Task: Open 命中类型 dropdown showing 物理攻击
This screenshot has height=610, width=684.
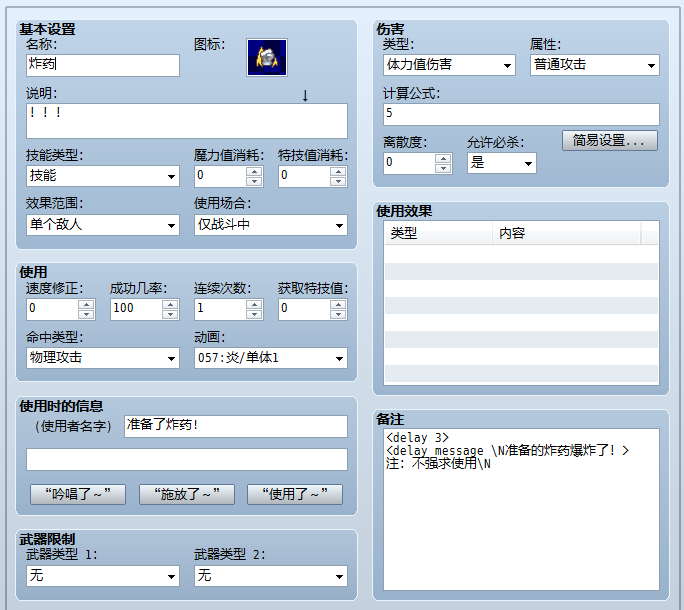Action: pos(103,358)
